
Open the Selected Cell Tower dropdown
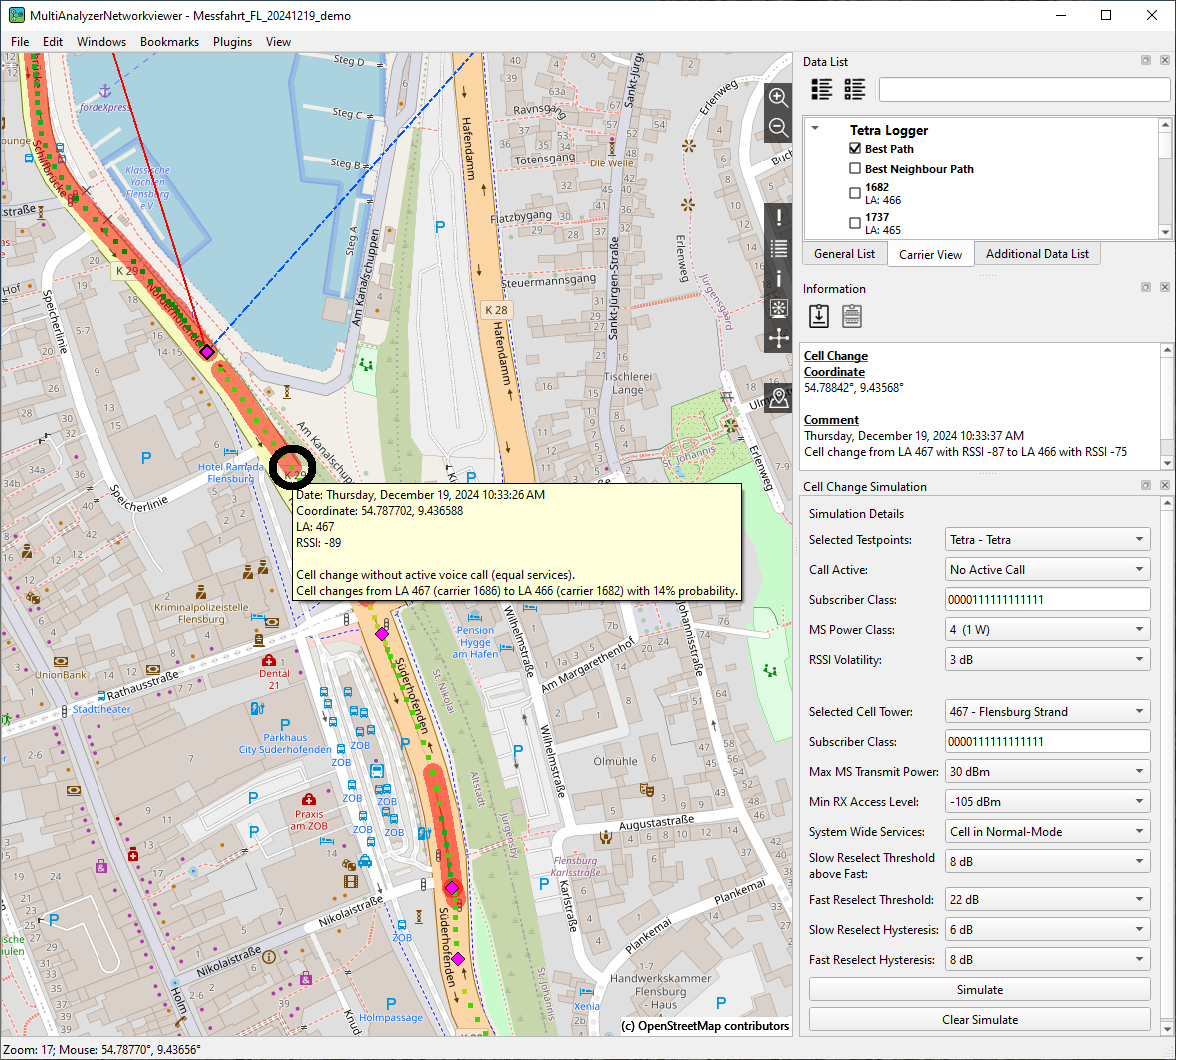tap(1047, 712)
